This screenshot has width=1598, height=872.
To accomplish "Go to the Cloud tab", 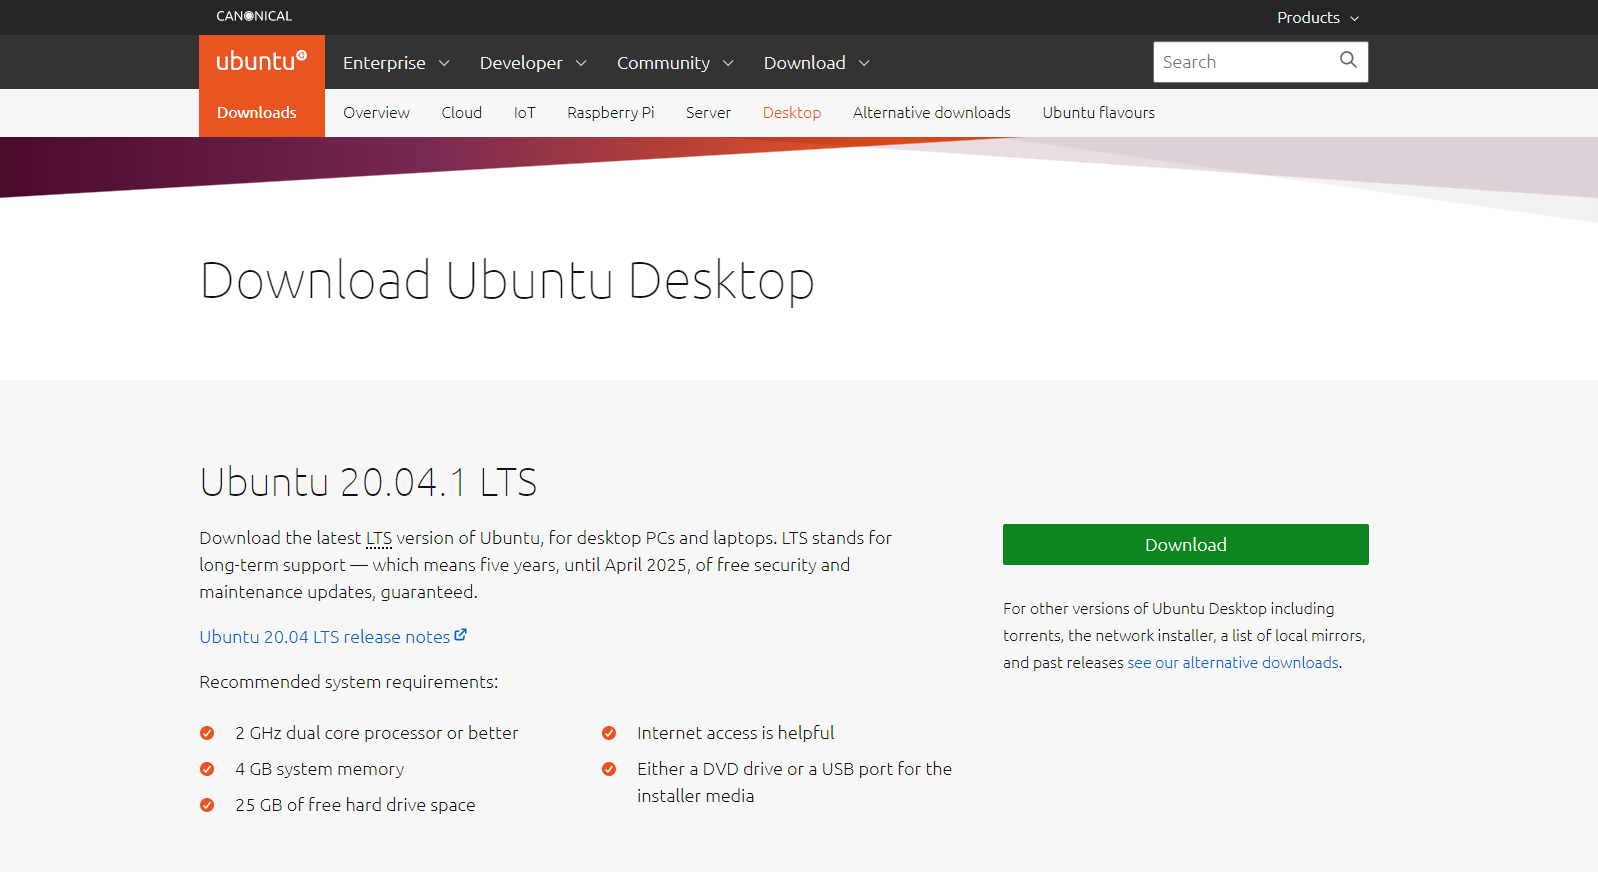I will (462, 112).
